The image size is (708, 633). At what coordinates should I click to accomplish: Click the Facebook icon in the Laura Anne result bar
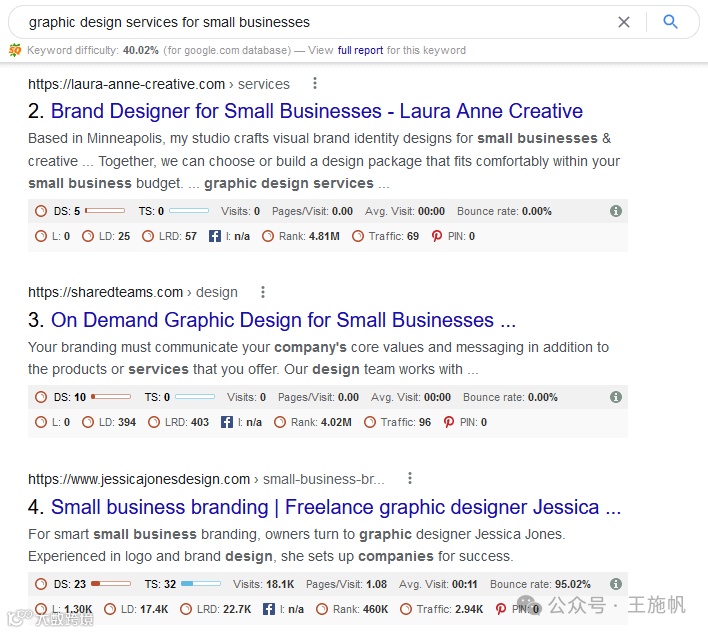click(x=215, y=236)
